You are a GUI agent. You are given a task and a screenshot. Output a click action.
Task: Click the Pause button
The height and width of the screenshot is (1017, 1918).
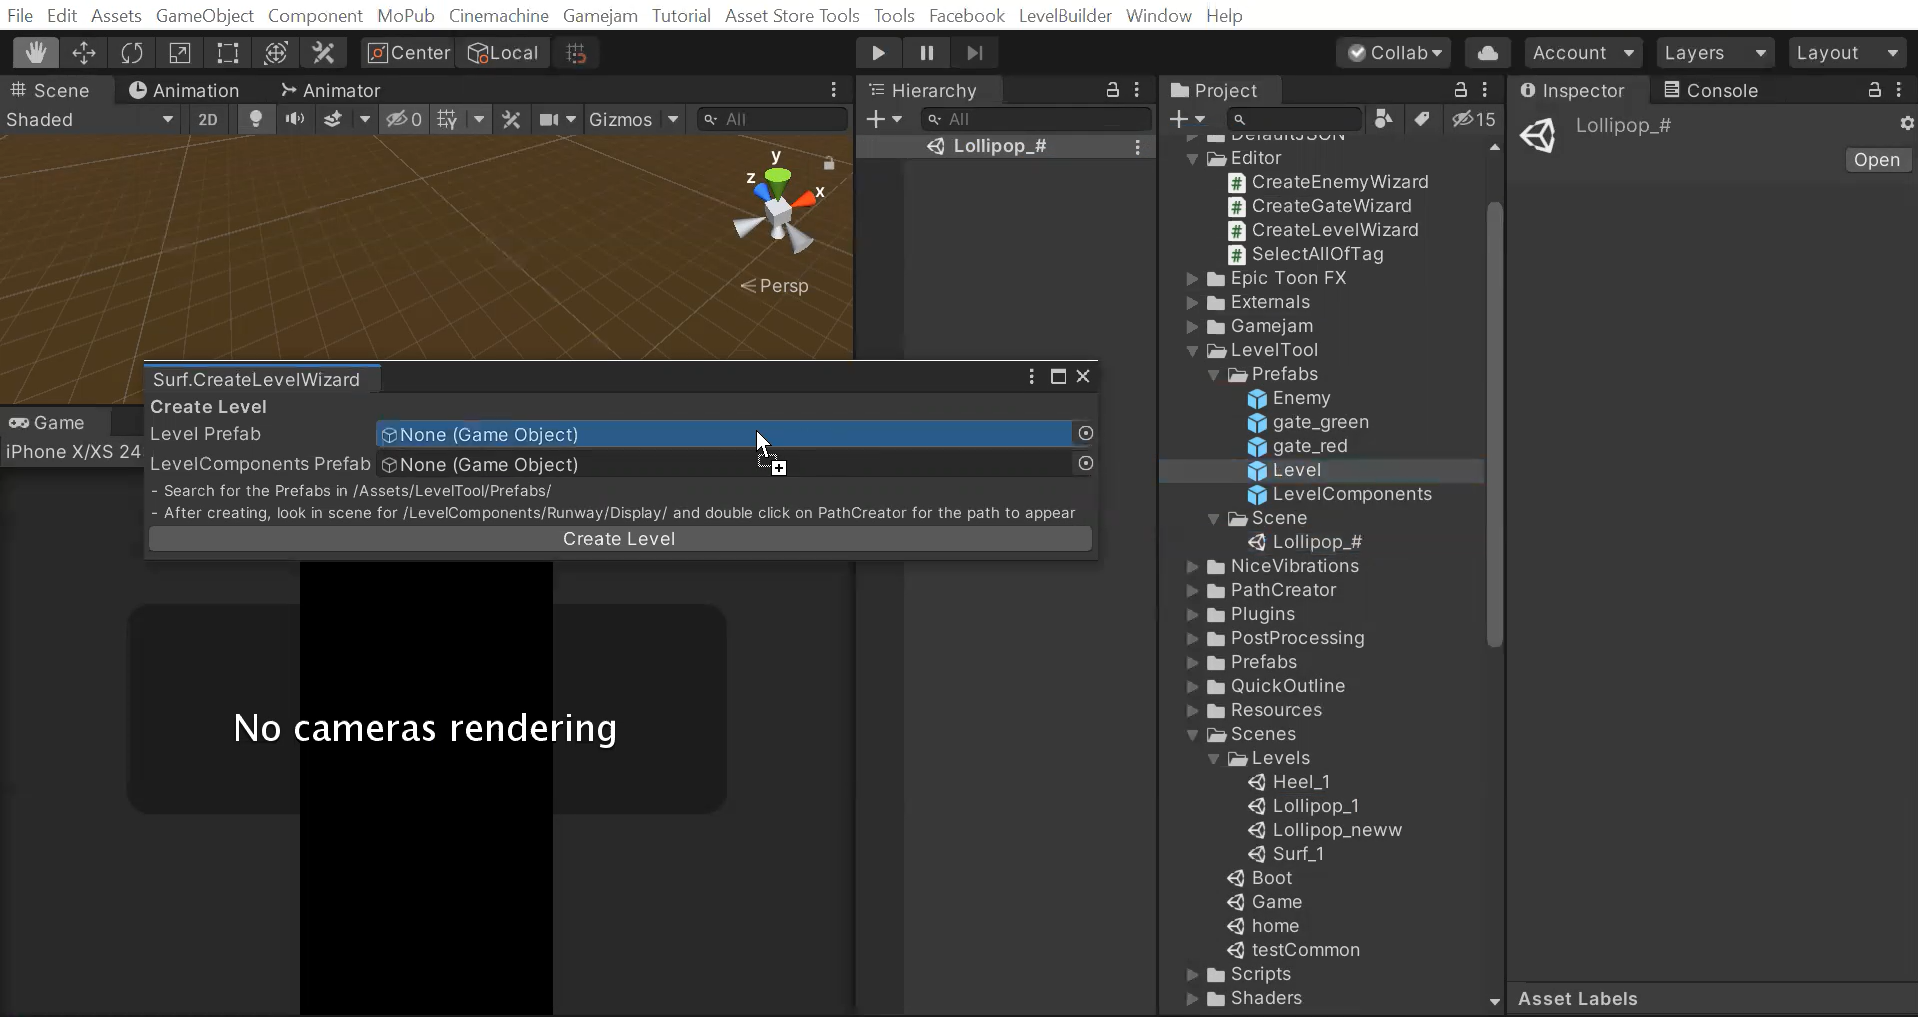point(926,53)
